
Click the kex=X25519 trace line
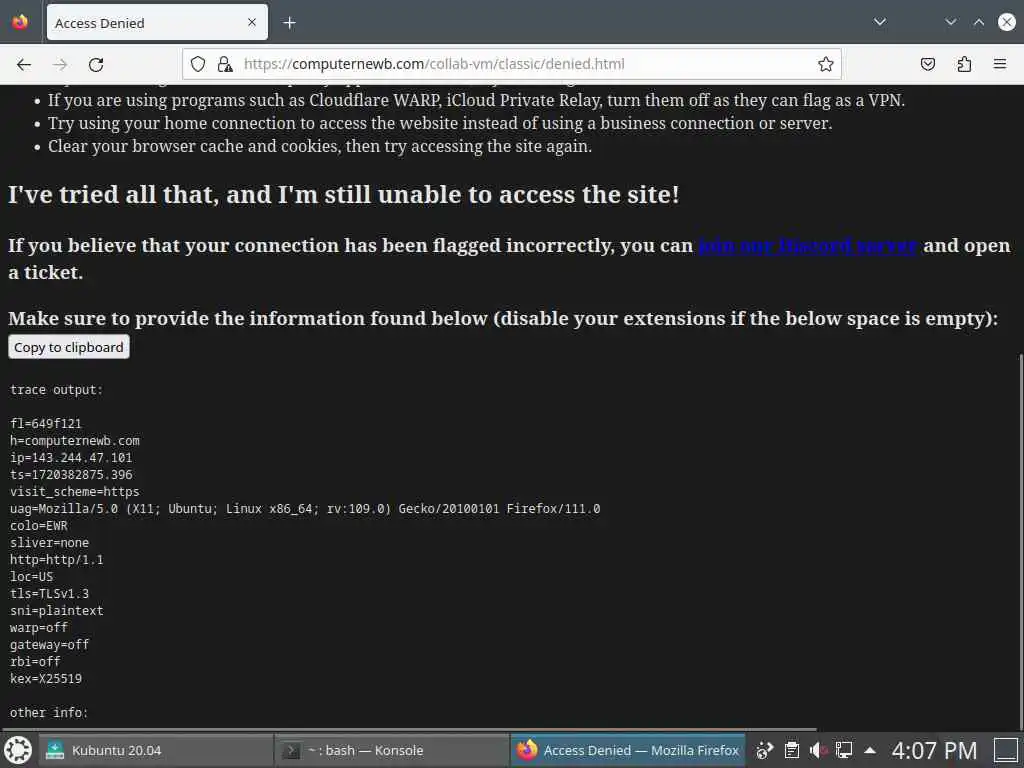pos(46,679)
